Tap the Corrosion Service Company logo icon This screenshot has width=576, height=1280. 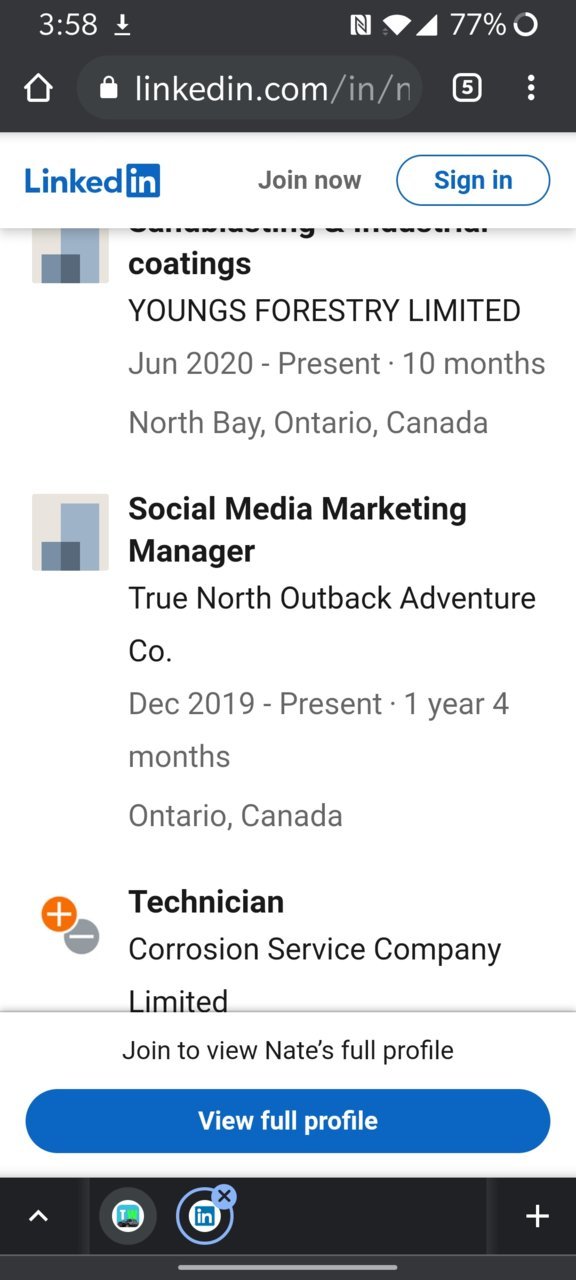point(70,925)
